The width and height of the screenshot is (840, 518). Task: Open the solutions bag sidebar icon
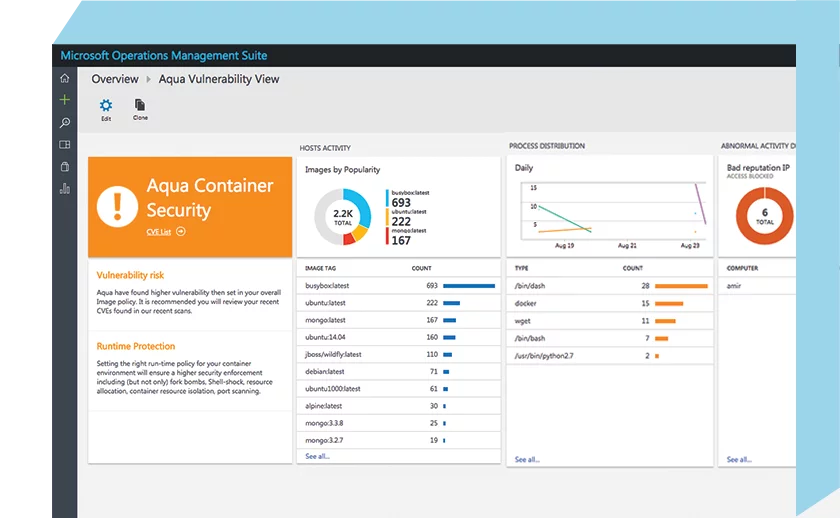coord(64,167)
